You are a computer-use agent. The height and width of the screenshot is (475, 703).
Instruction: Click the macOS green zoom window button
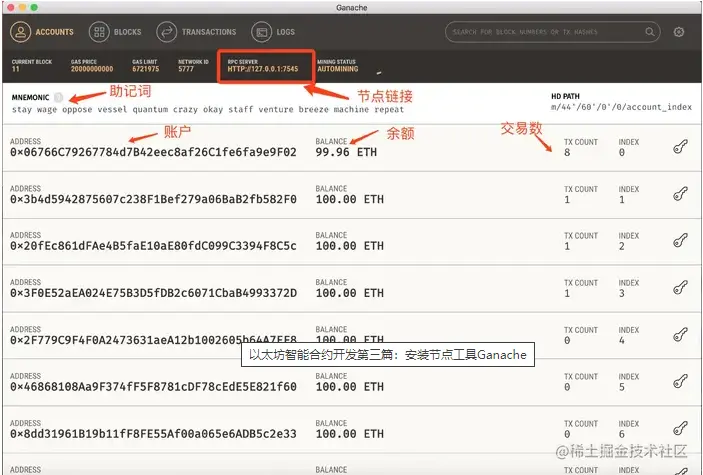click(34, 7)
